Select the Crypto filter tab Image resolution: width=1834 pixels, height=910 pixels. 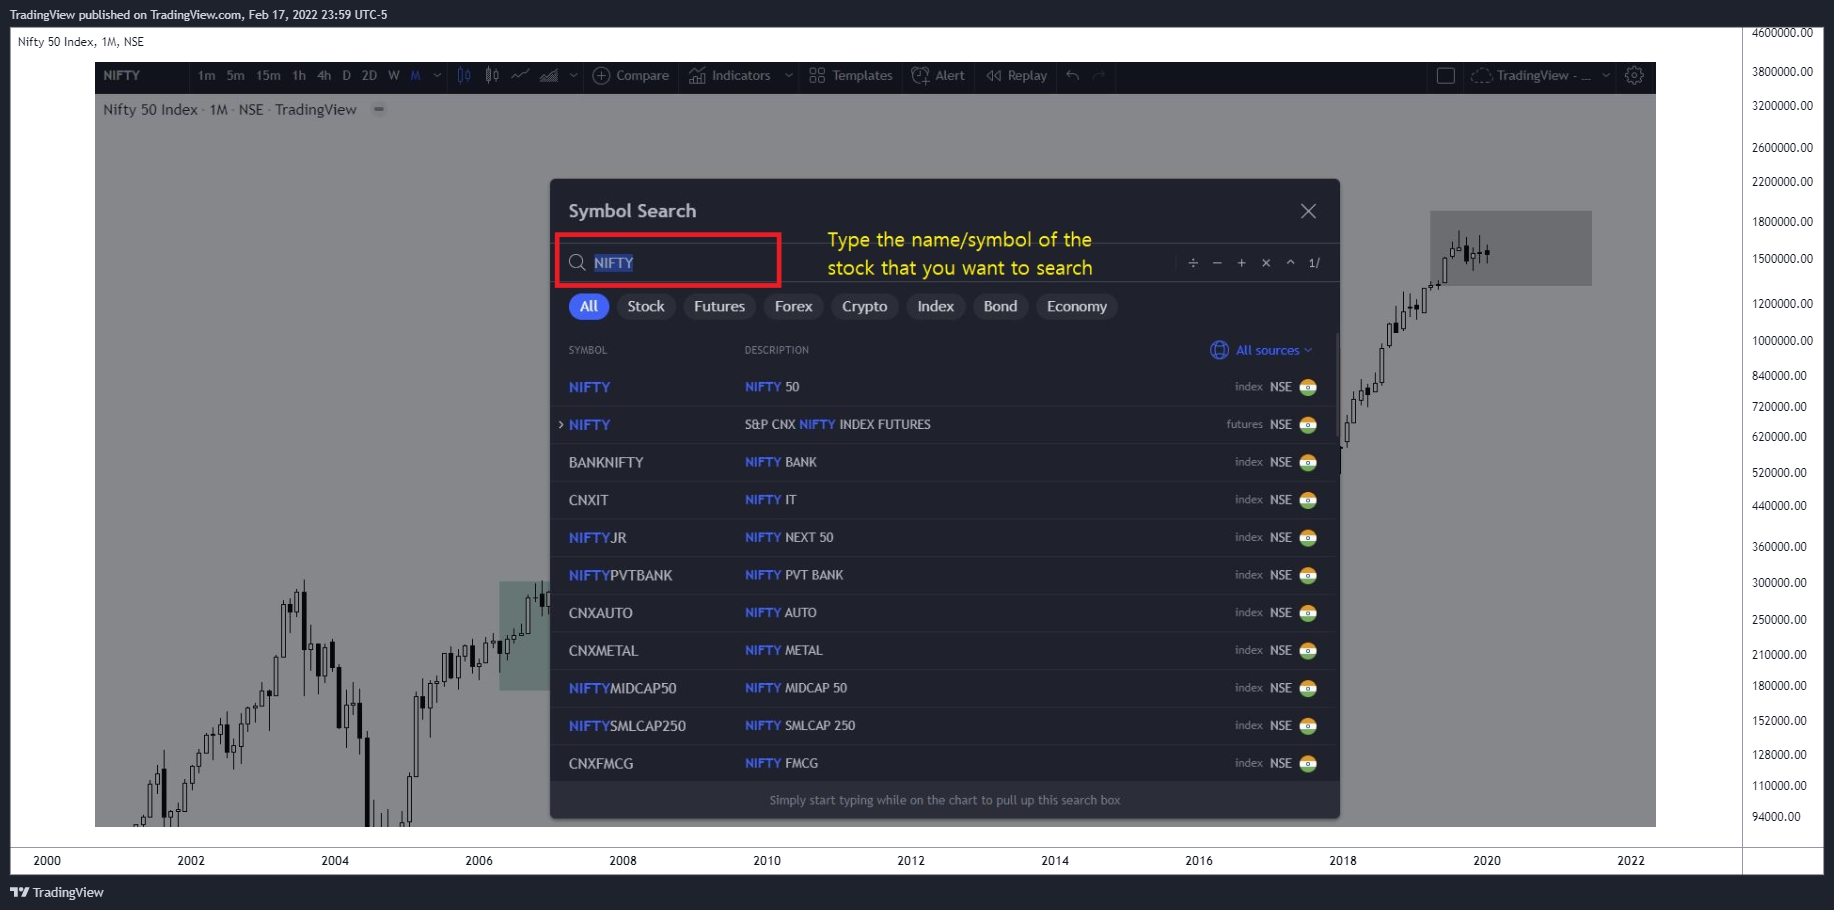(865, 306)
